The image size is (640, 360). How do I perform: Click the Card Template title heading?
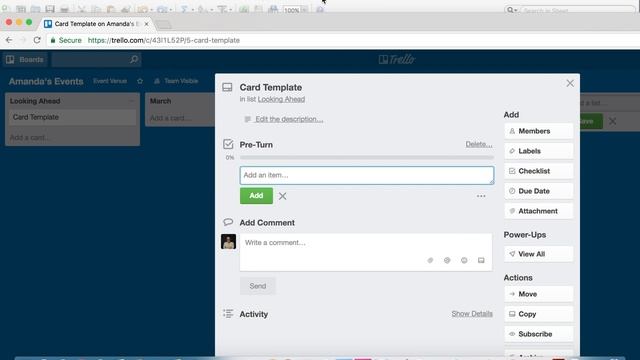click(271, 87)
